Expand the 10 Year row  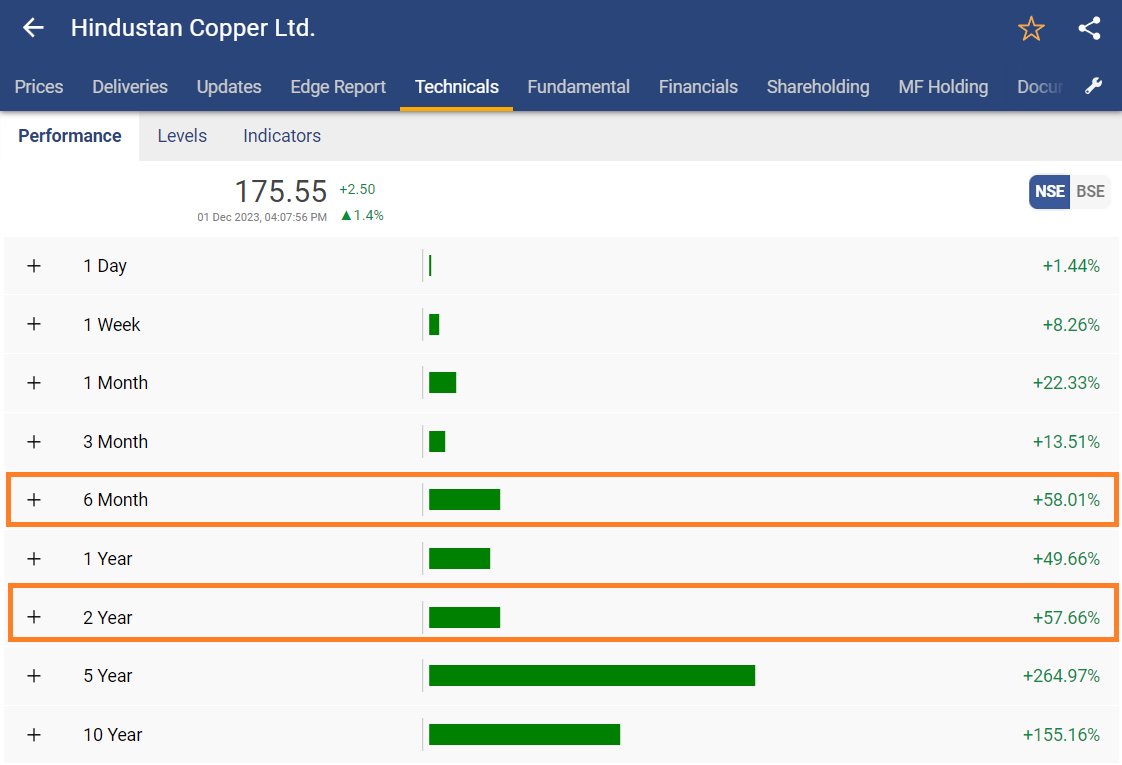(x=34, y=734)
